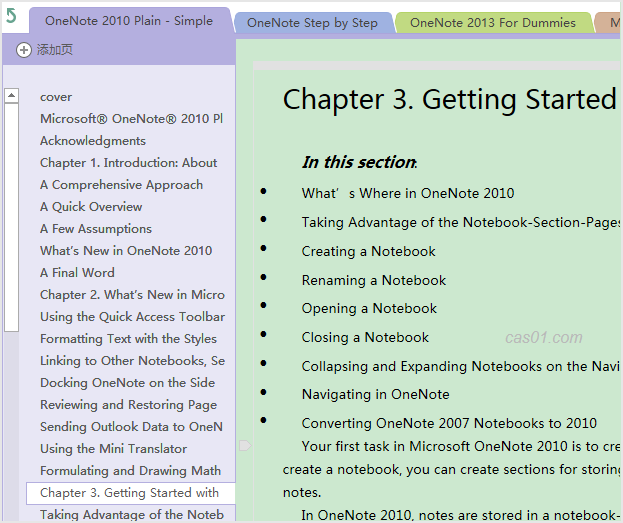This screenshot has width=623, height=523.
Task: Click the add page plus icon
Action: tap(23, 50)
